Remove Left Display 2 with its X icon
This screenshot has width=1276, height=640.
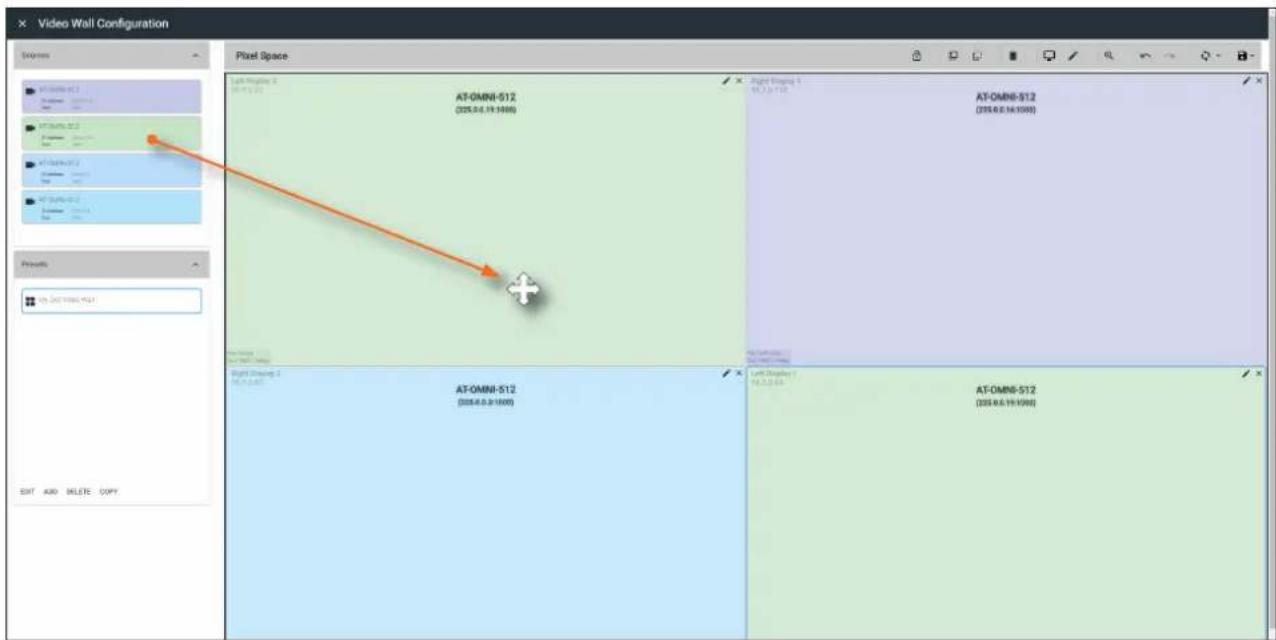[x=738, y=80]
